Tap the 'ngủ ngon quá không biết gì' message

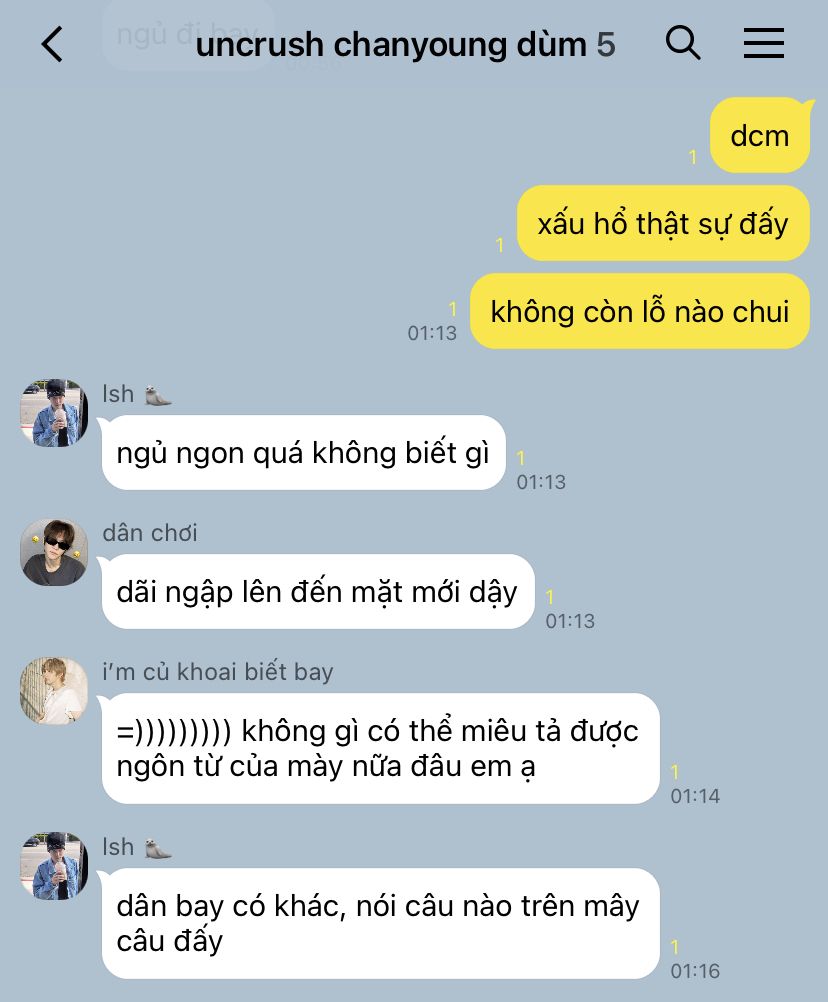[303, 452]
